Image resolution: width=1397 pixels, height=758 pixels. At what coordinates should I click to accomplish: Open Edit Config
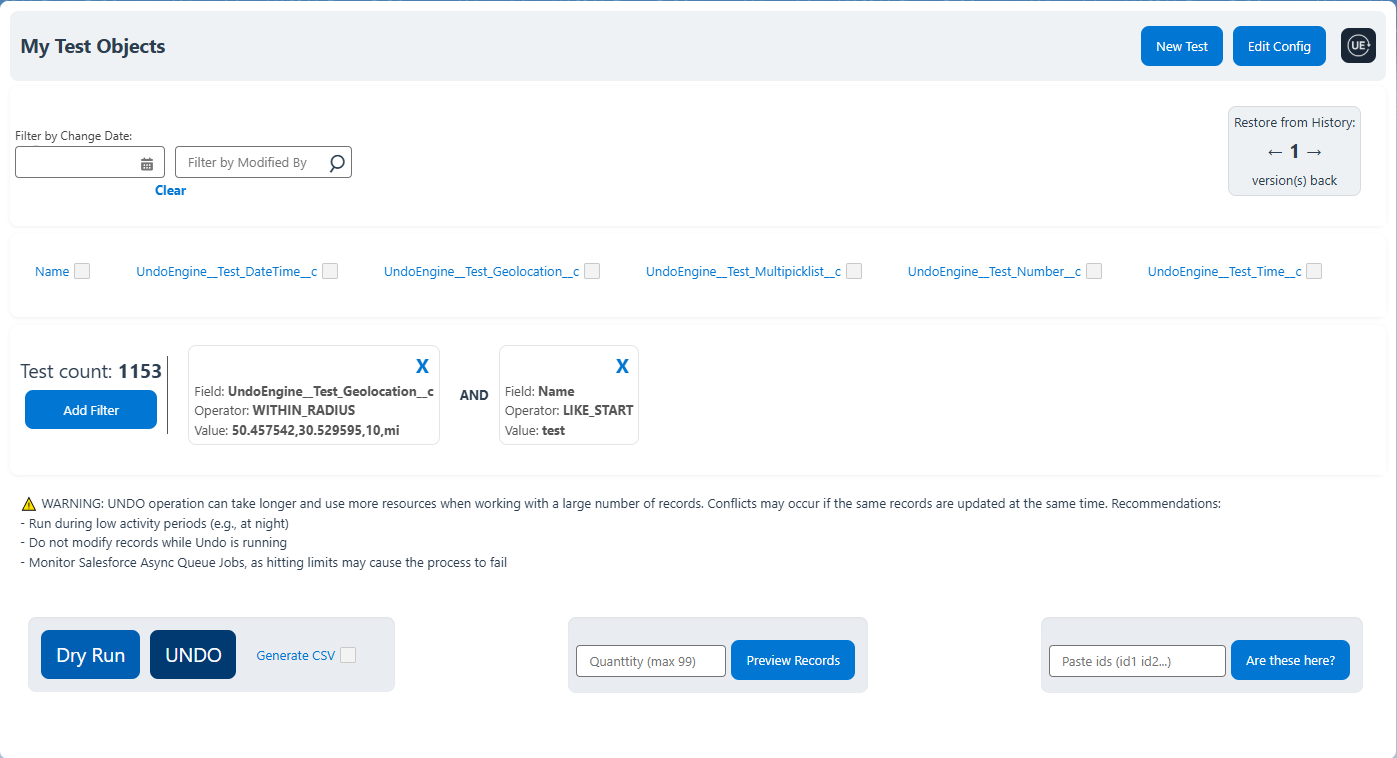click(x=1279, y=46)
